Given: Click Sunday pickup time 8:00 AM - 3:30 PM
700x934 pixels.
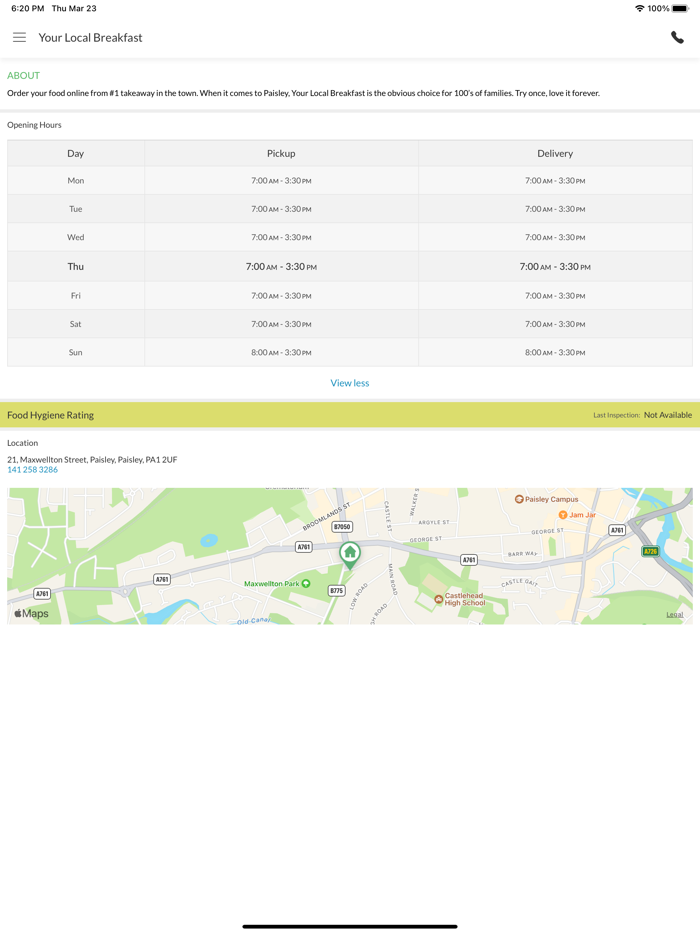Looking at the screenshot, I should (281, 353).
